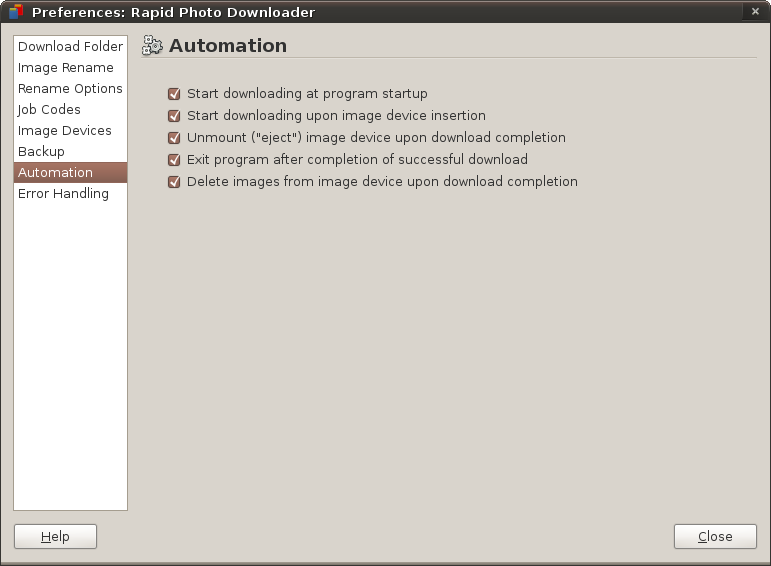Select Image Rename in the sidebar
The height and width of the screenshot is (566, 771).
(66, 68)
